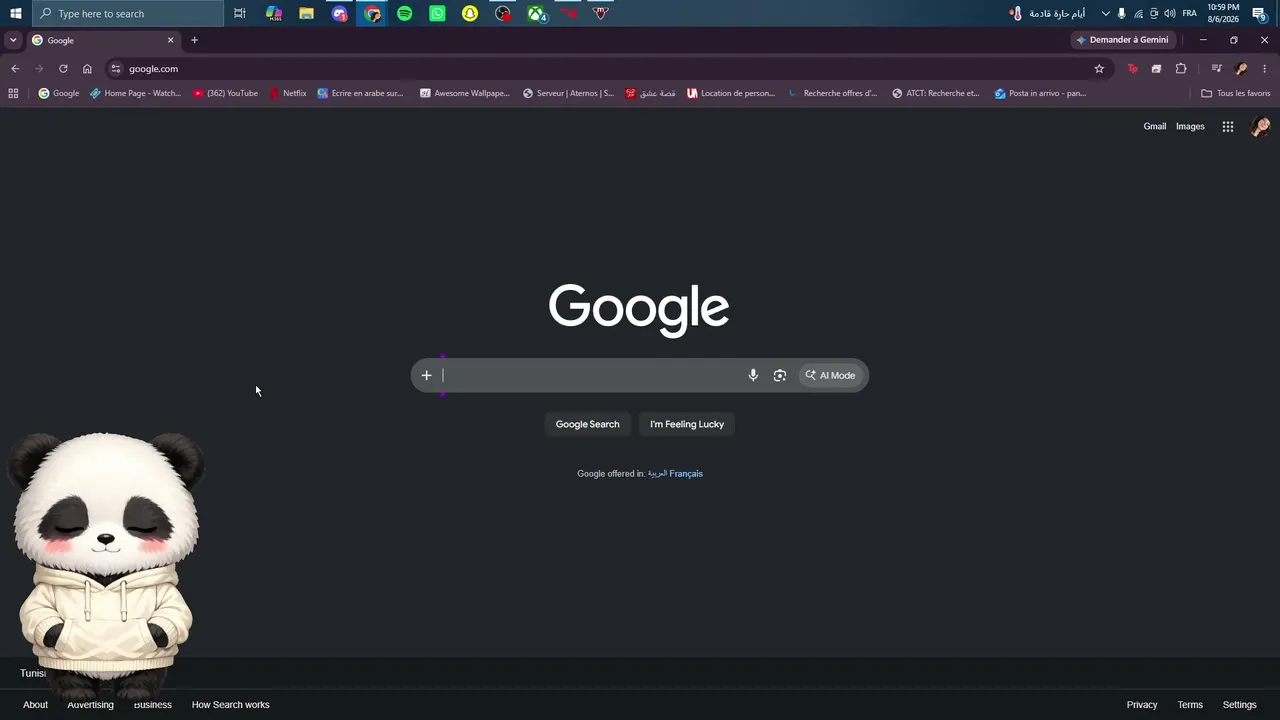Open the Privacy footer link

coord(1142,705)
